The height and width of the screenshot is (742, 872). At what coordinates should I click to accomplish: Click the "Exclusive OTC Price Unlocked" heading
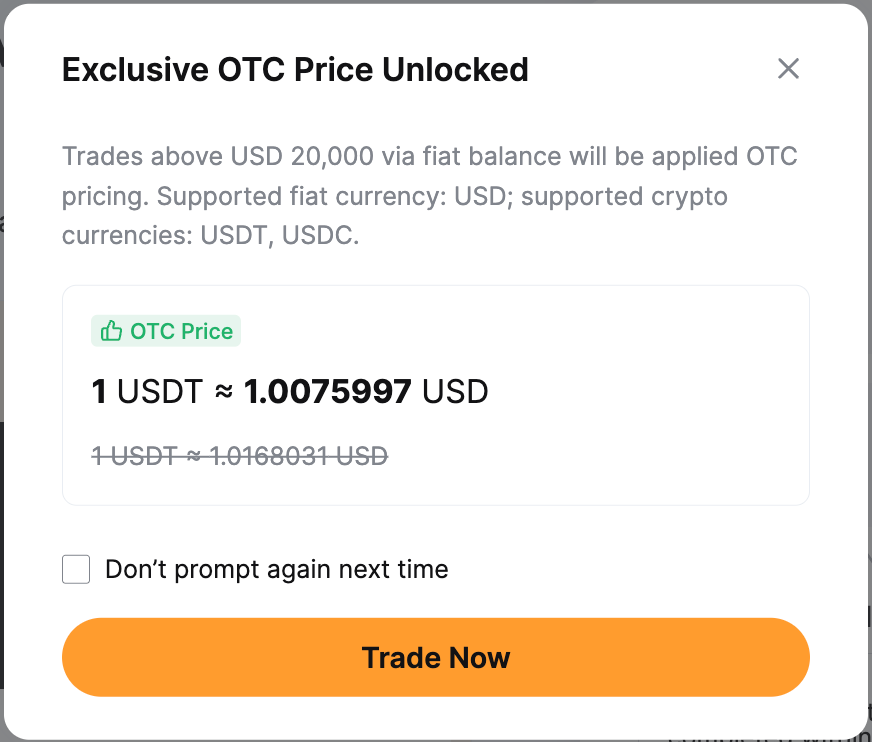295,70
